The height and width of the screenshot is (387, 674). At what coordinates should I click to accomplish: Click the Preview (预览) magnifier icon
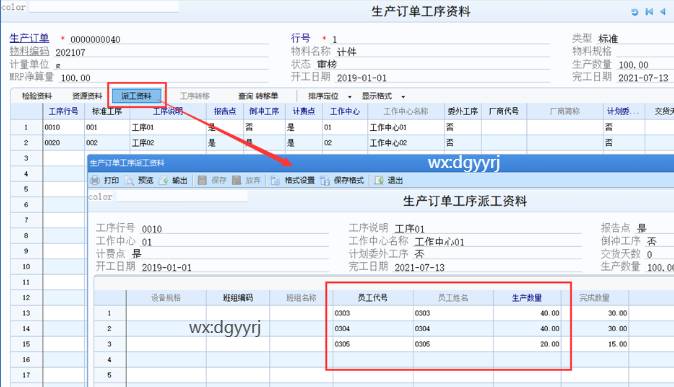tap(129, 181)
